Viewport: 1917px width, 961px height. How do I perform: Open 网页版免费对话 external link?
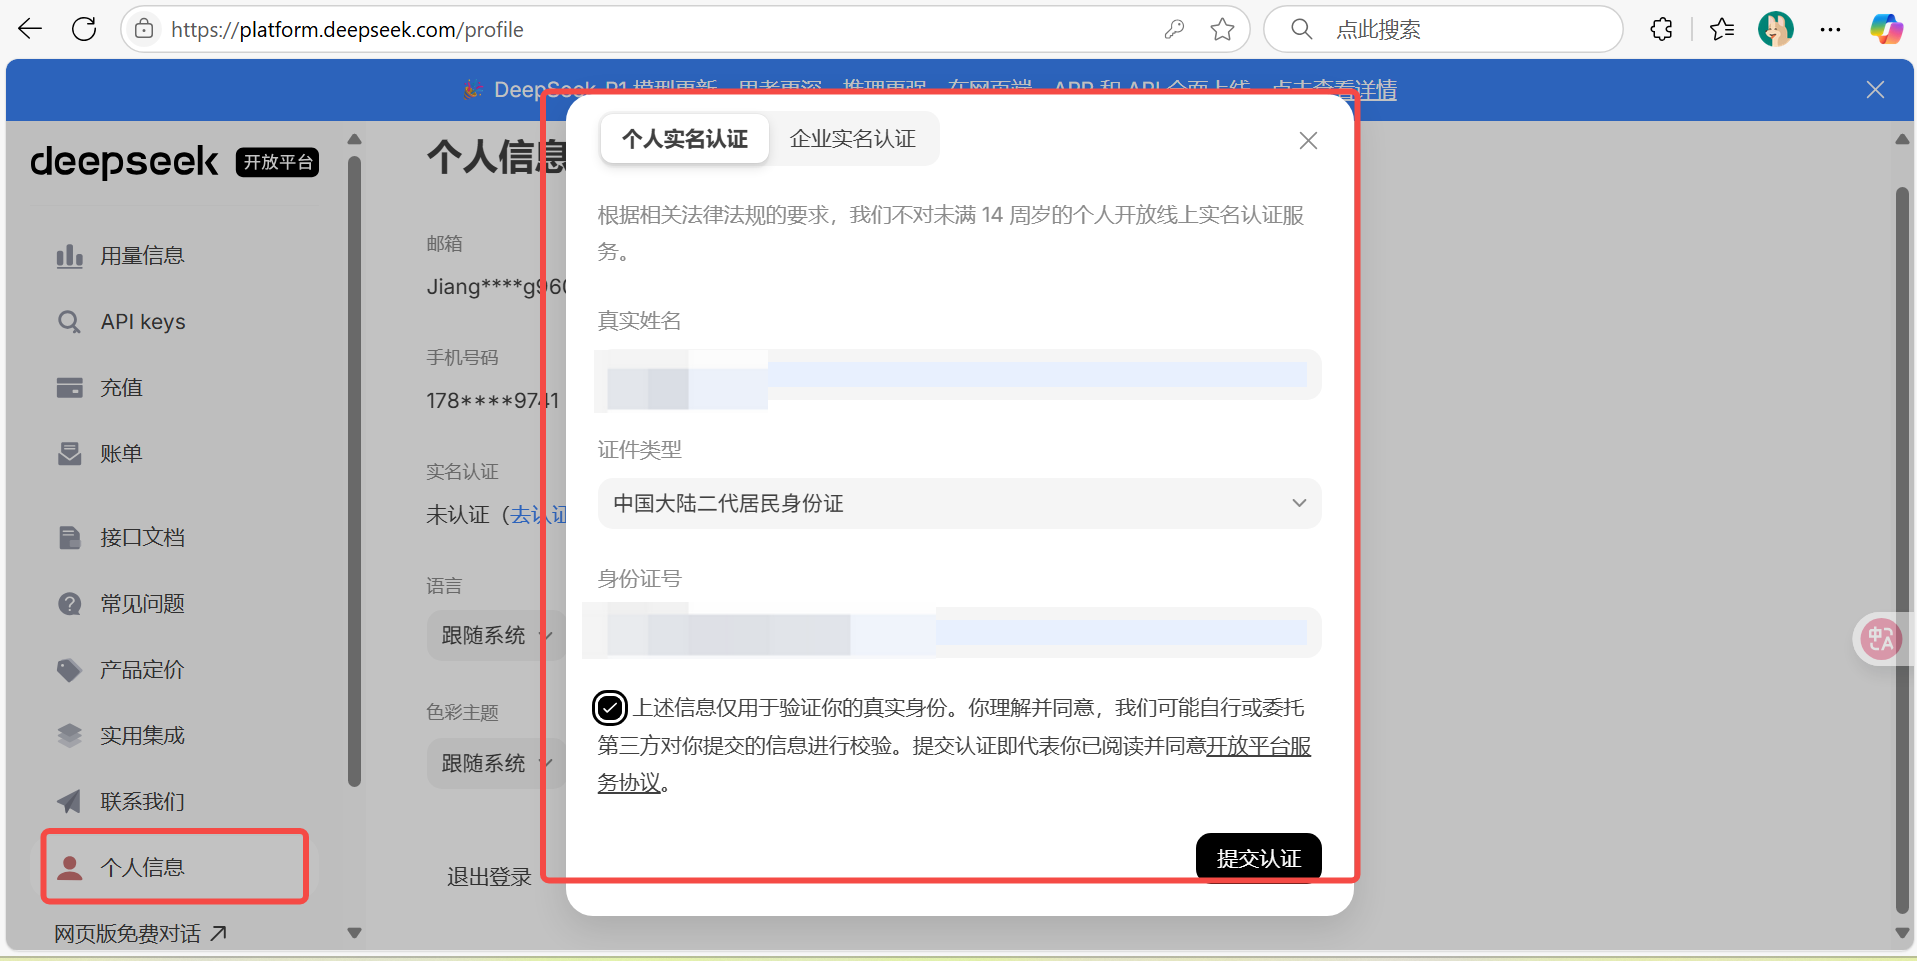[140, 934]
